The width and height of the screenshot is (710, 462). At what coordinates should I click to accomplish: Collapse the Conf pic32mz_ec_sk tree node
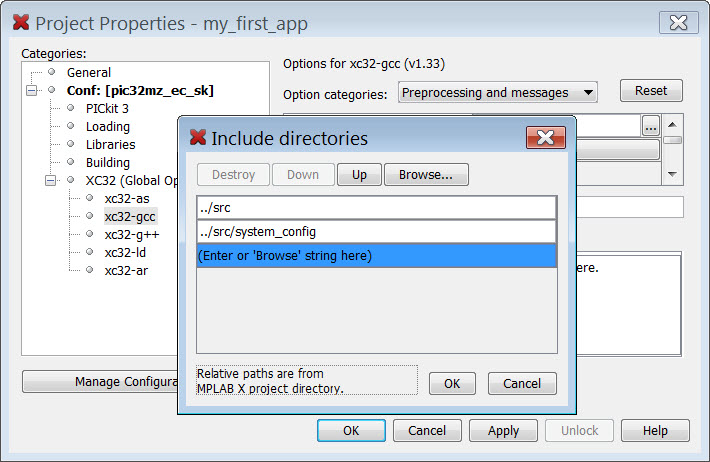click(x=32, y=91)
